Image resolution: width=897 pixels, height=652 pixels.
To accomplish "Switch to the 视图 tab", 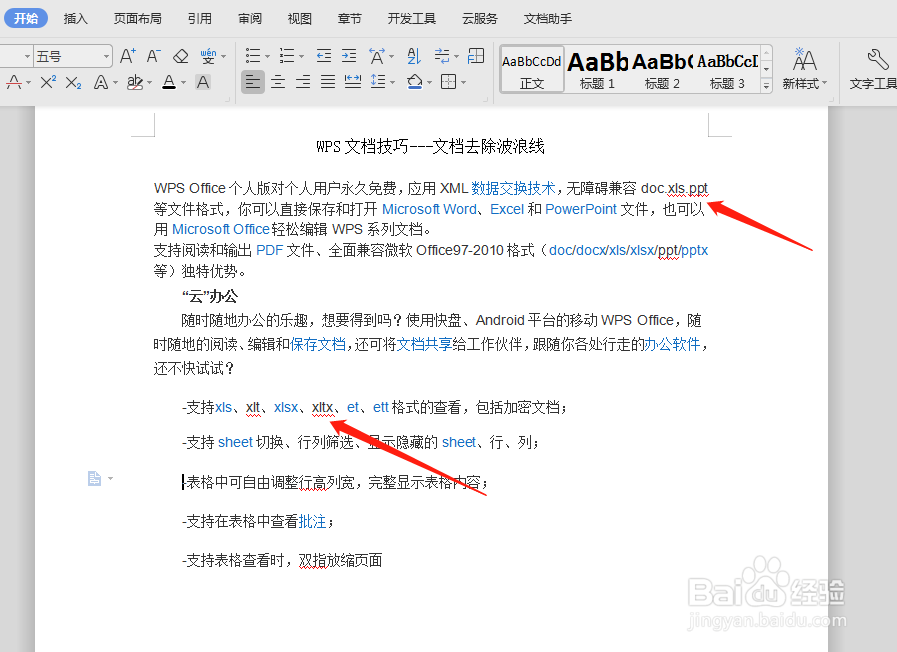I will 300,19.
